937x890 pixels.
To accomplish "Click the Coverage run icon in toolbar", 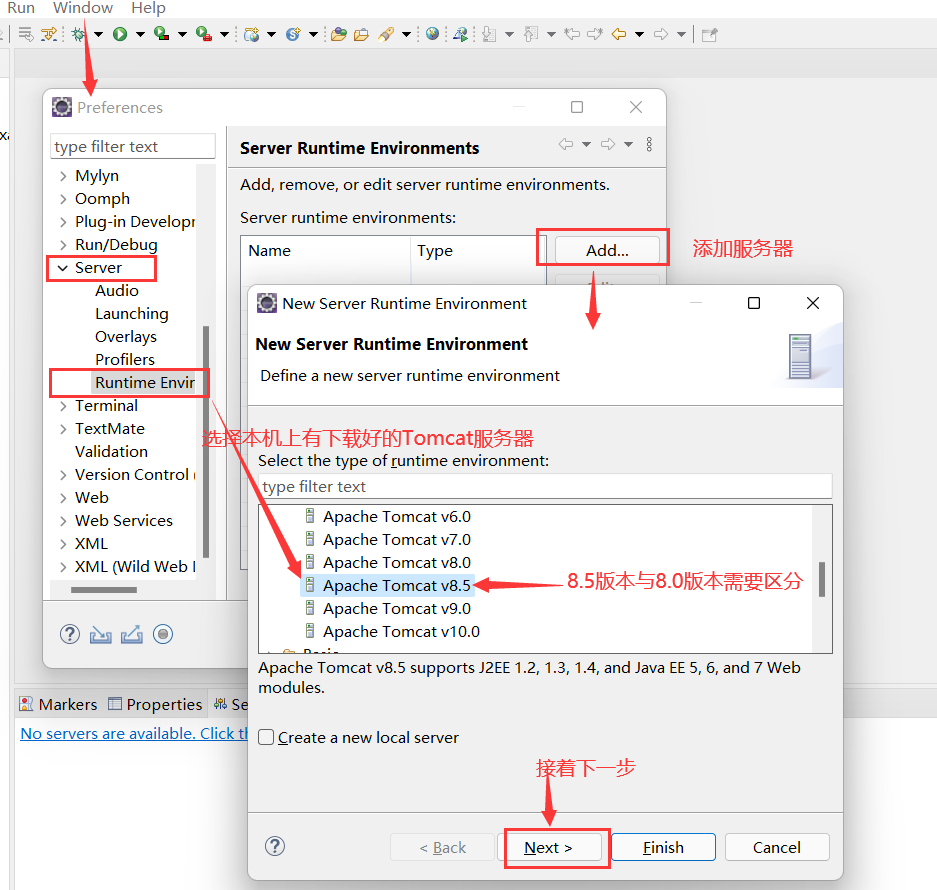I will coord(161,34).
